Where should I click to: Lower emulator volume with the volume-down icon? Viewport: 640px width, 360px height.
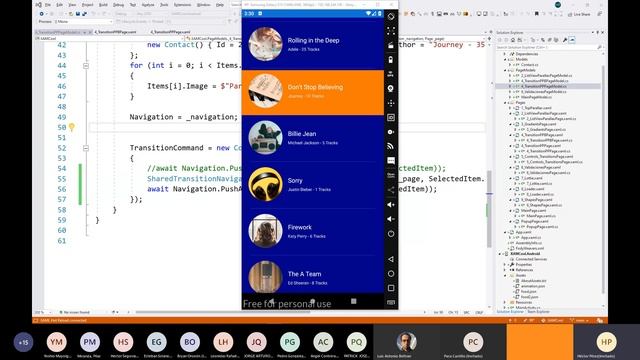pos(391,219)
